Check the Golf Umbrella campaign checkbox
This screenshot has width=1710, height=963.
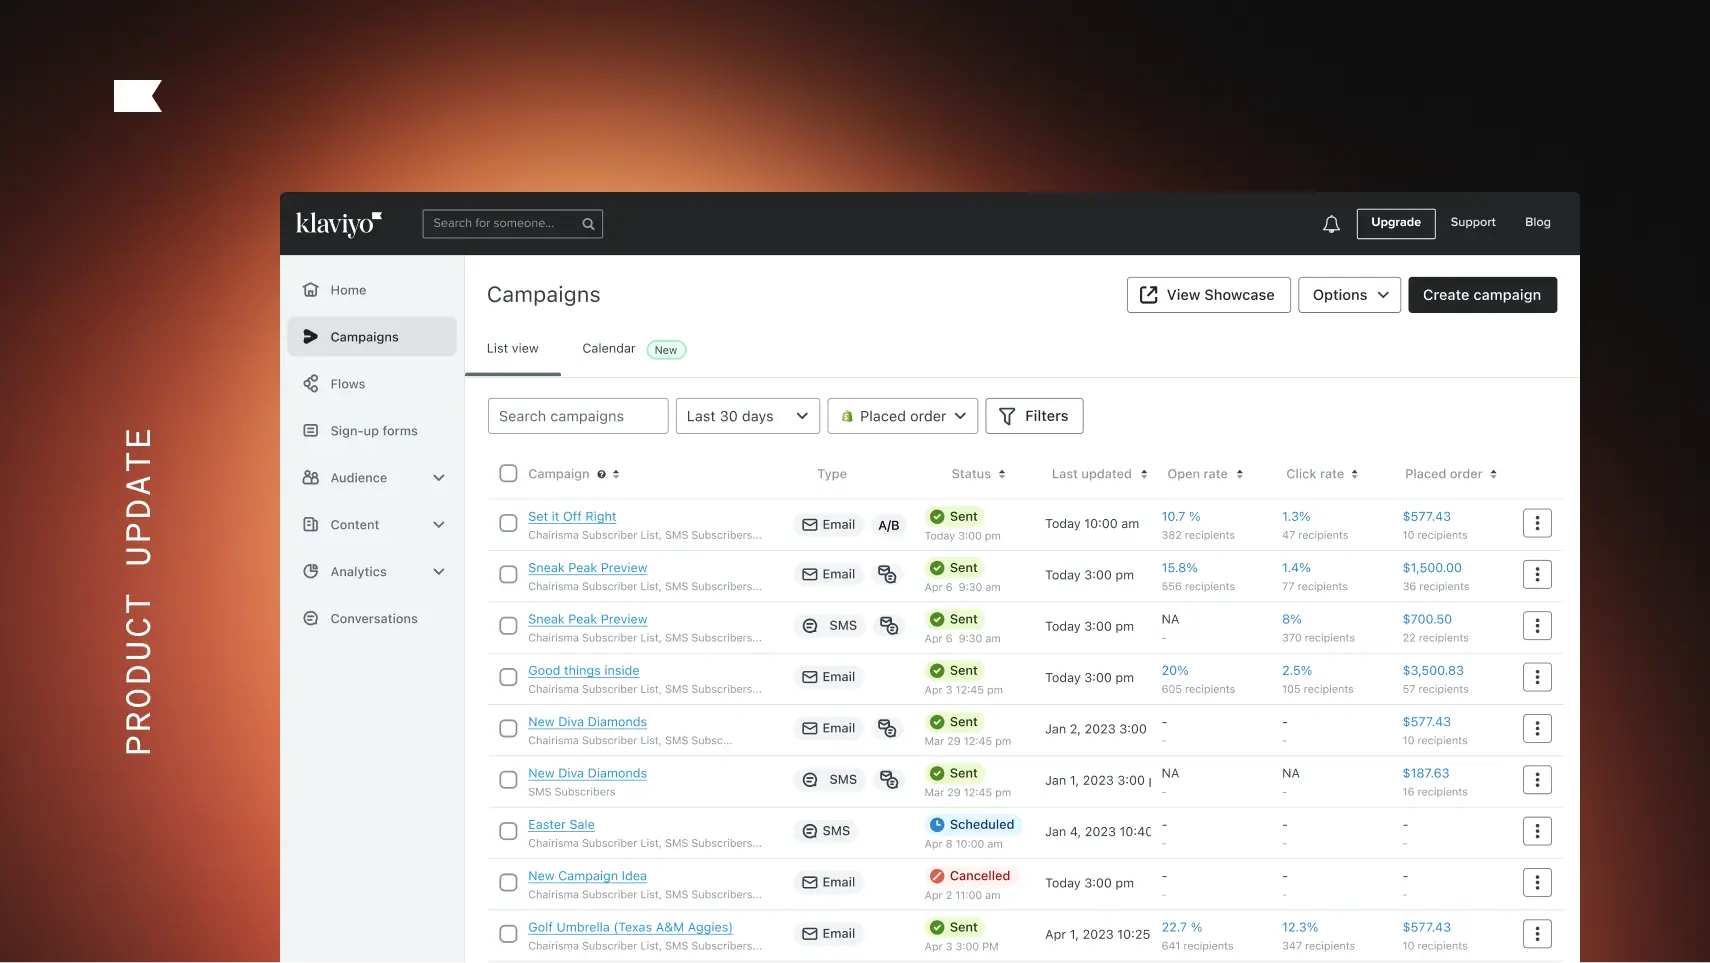point(508,934)
